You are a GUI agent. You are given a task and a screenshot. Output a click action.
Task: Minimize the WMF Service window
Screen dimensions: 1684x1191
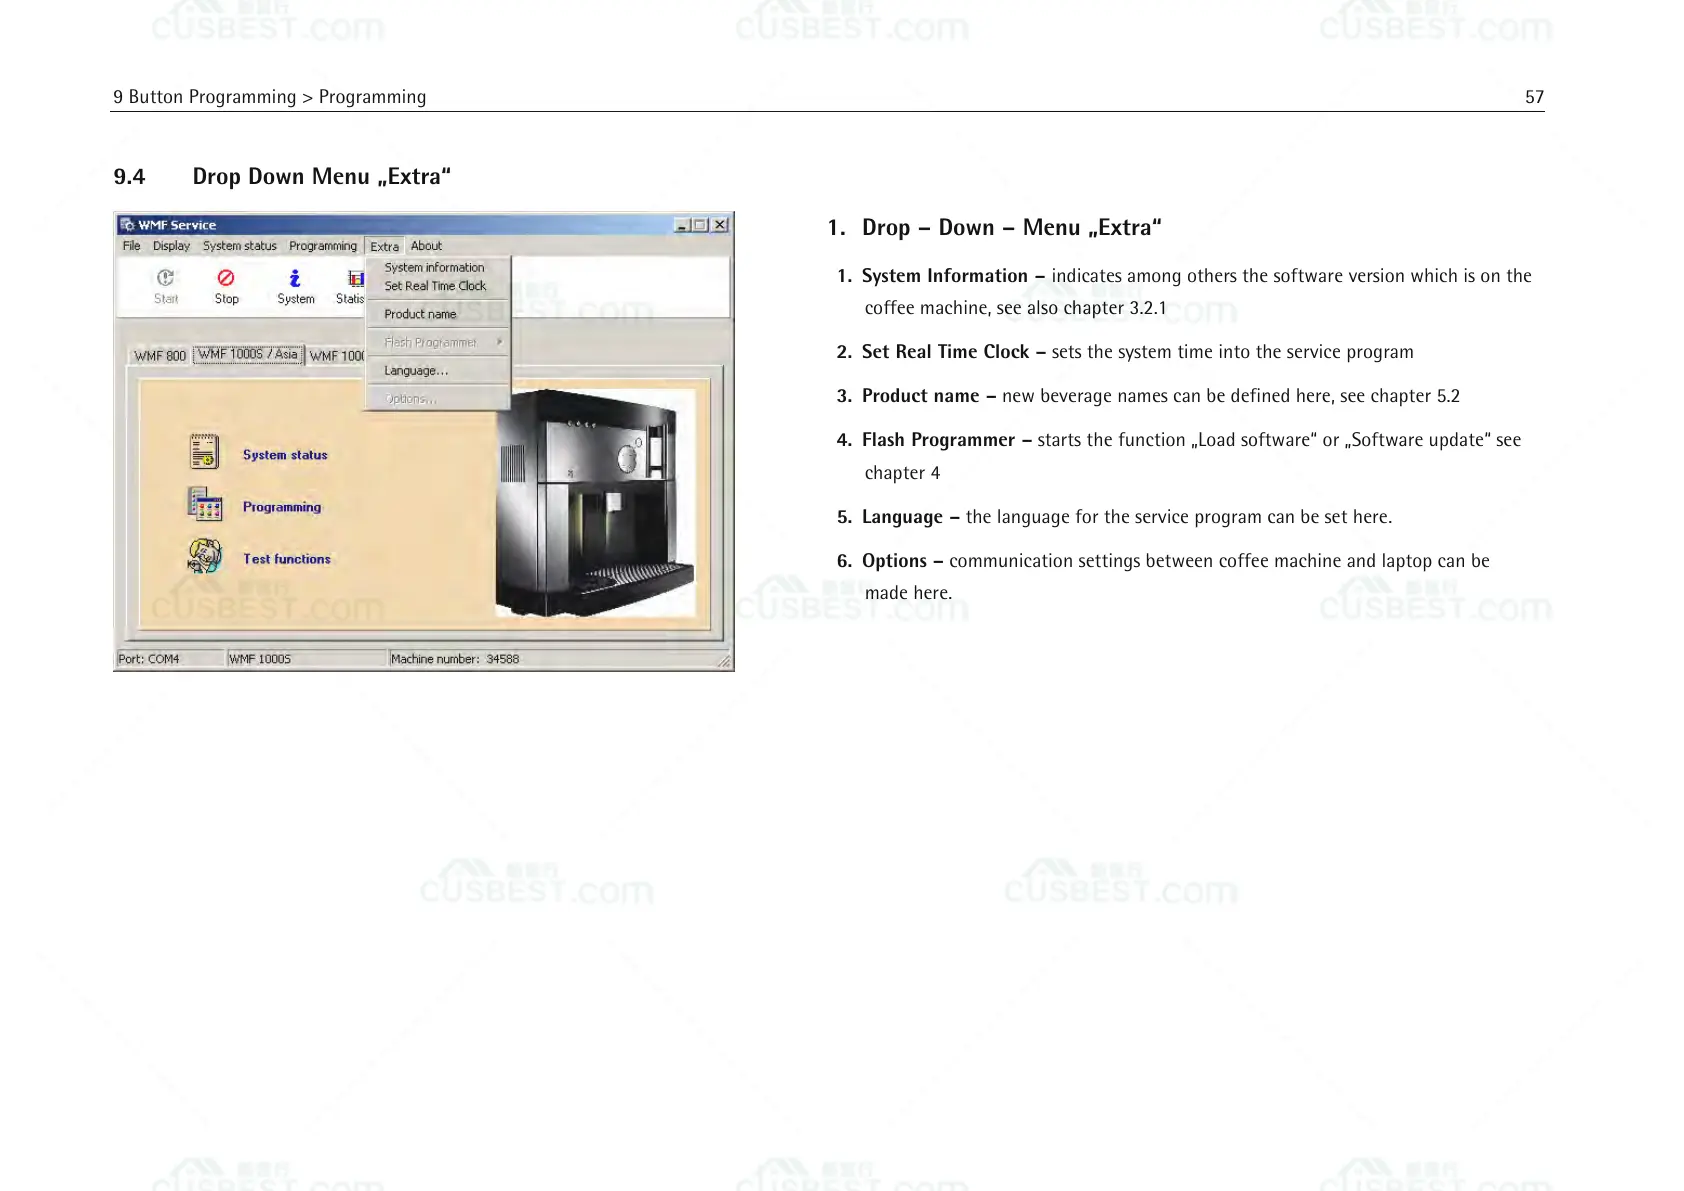click(682, 225)
